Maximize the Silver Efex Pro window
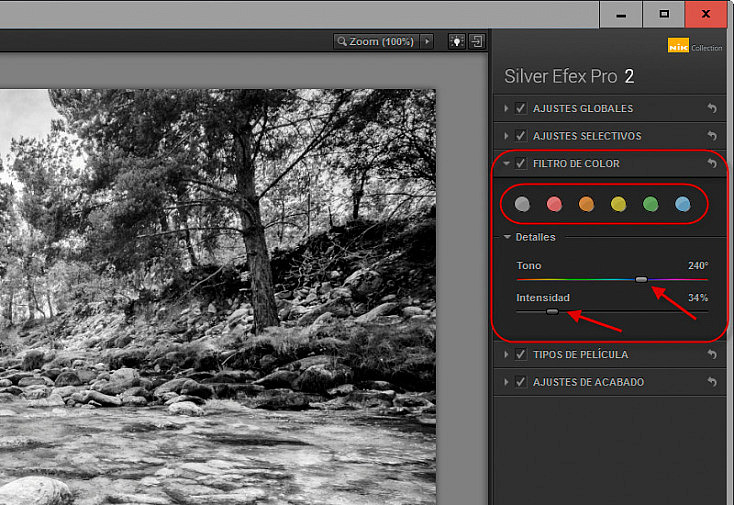The width and height of the screenshot is (734, 505). pos(664,15)
